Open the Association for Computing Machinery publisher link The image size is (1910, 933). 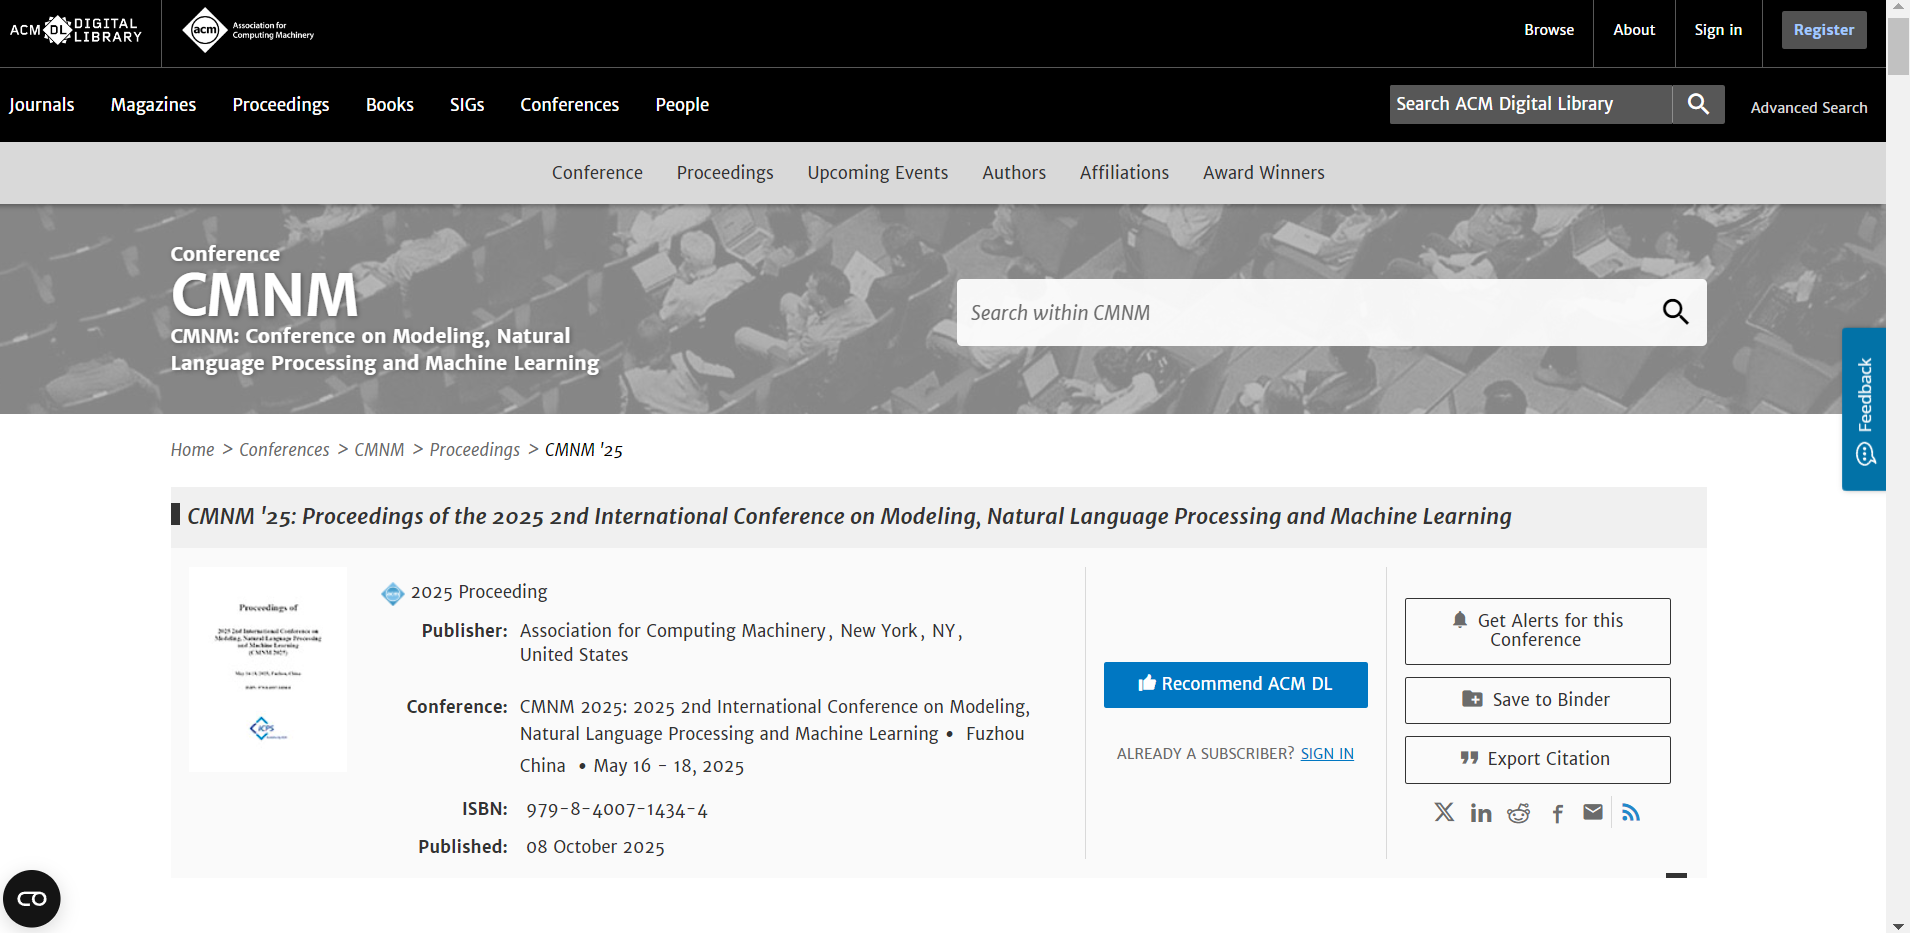tap(673, 631)
